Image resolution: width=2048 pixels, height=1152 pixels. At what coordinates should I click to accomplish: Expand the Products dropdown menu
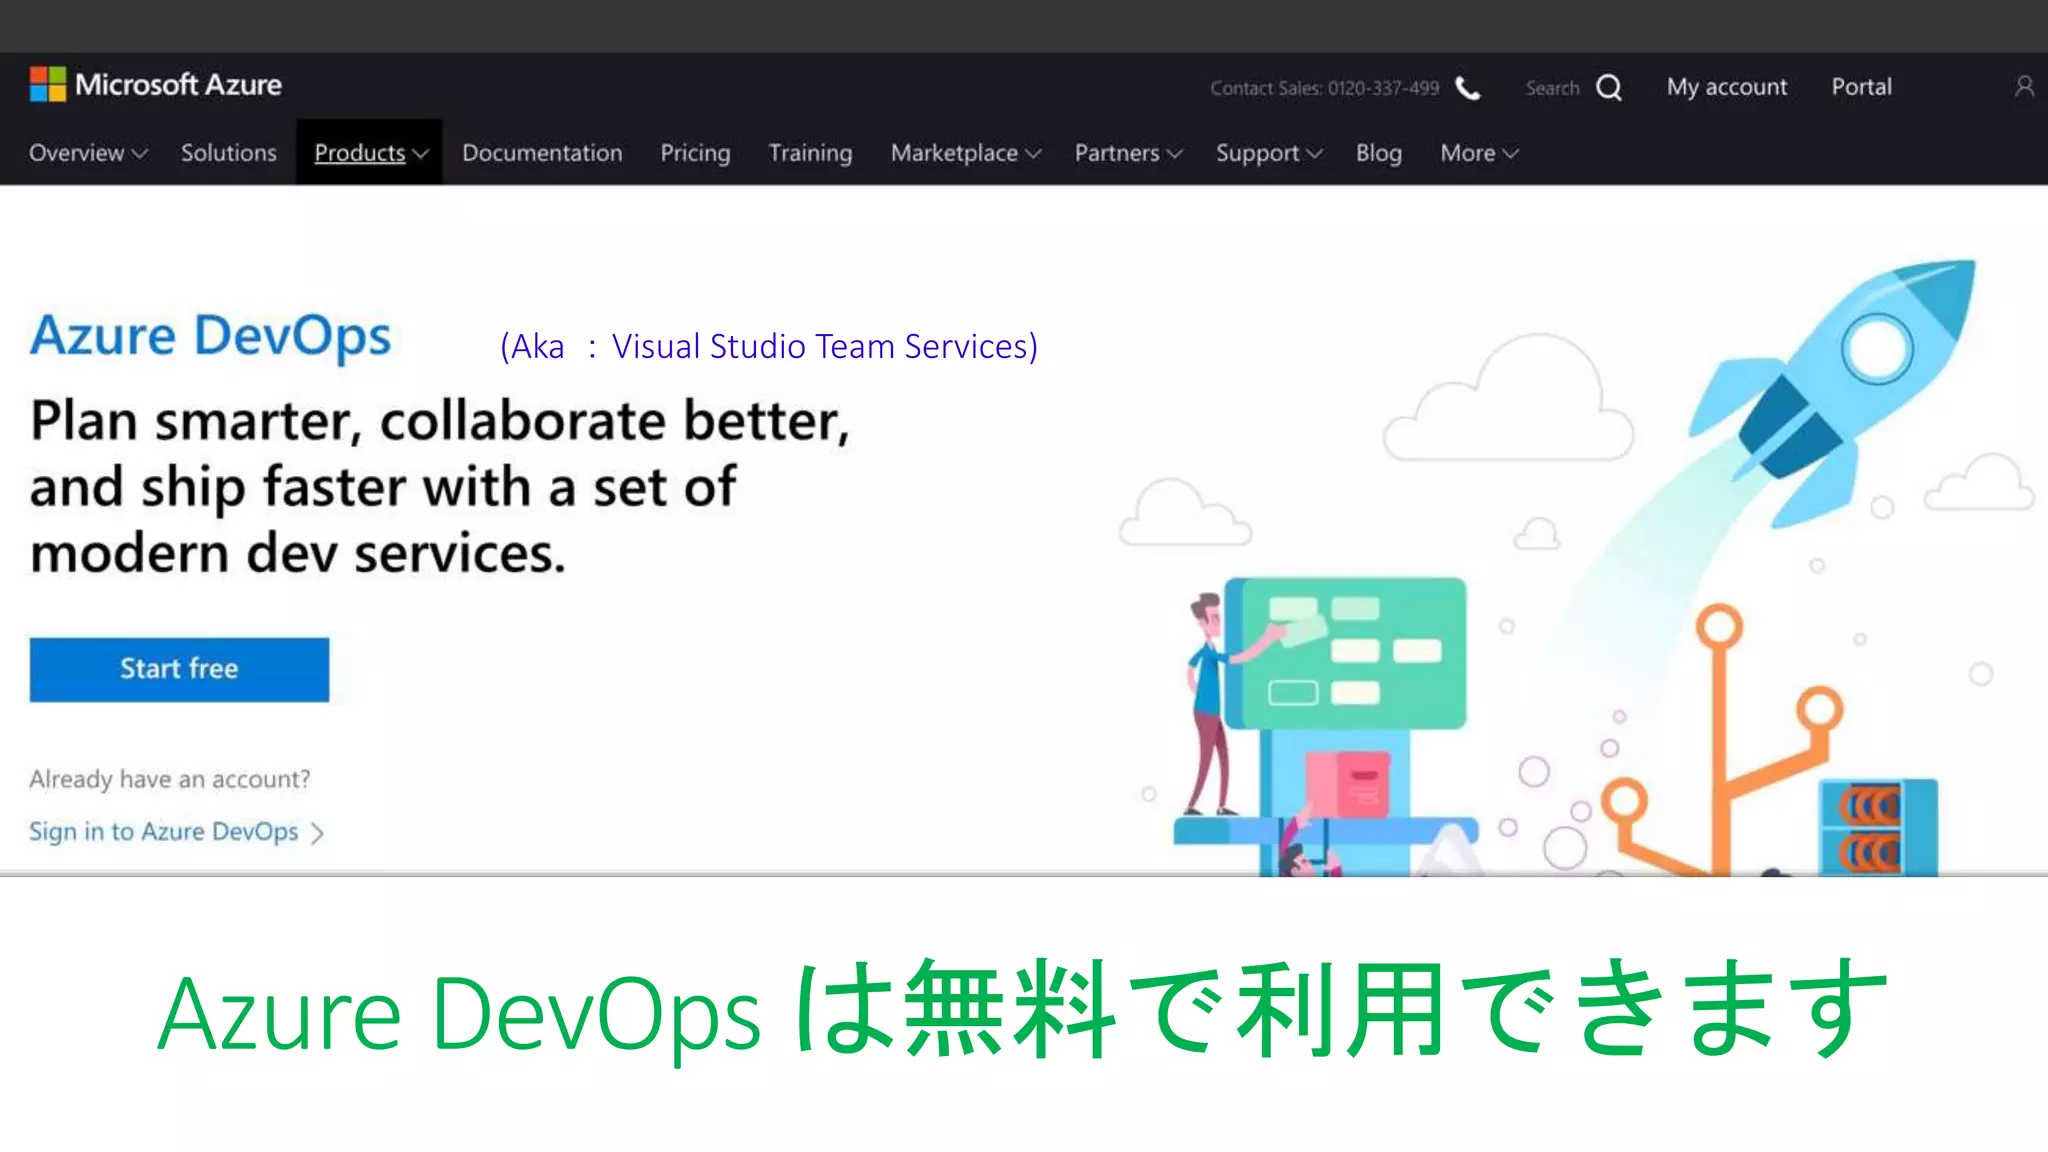tap(371, 153)
